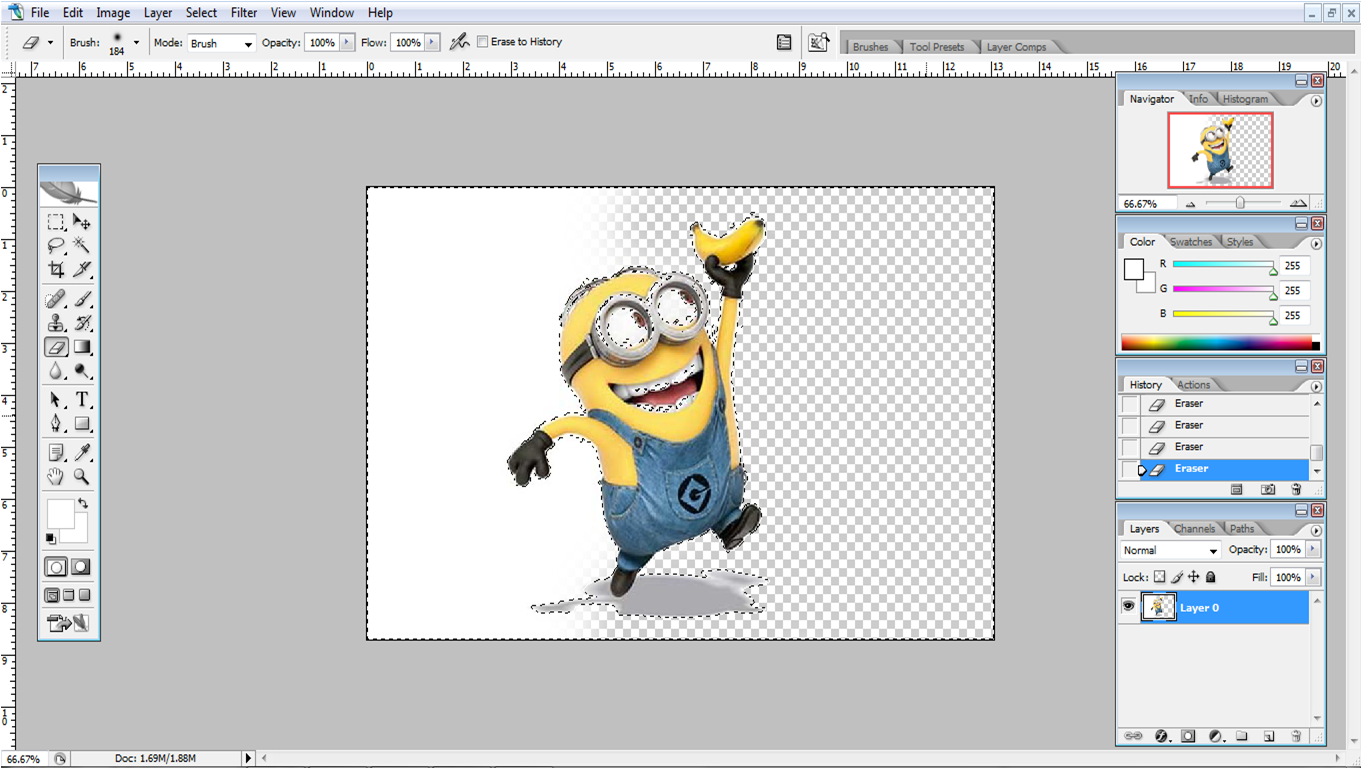Select the Dodge tool
Screen dimensions: 1362x769
[x=82, y=371]
